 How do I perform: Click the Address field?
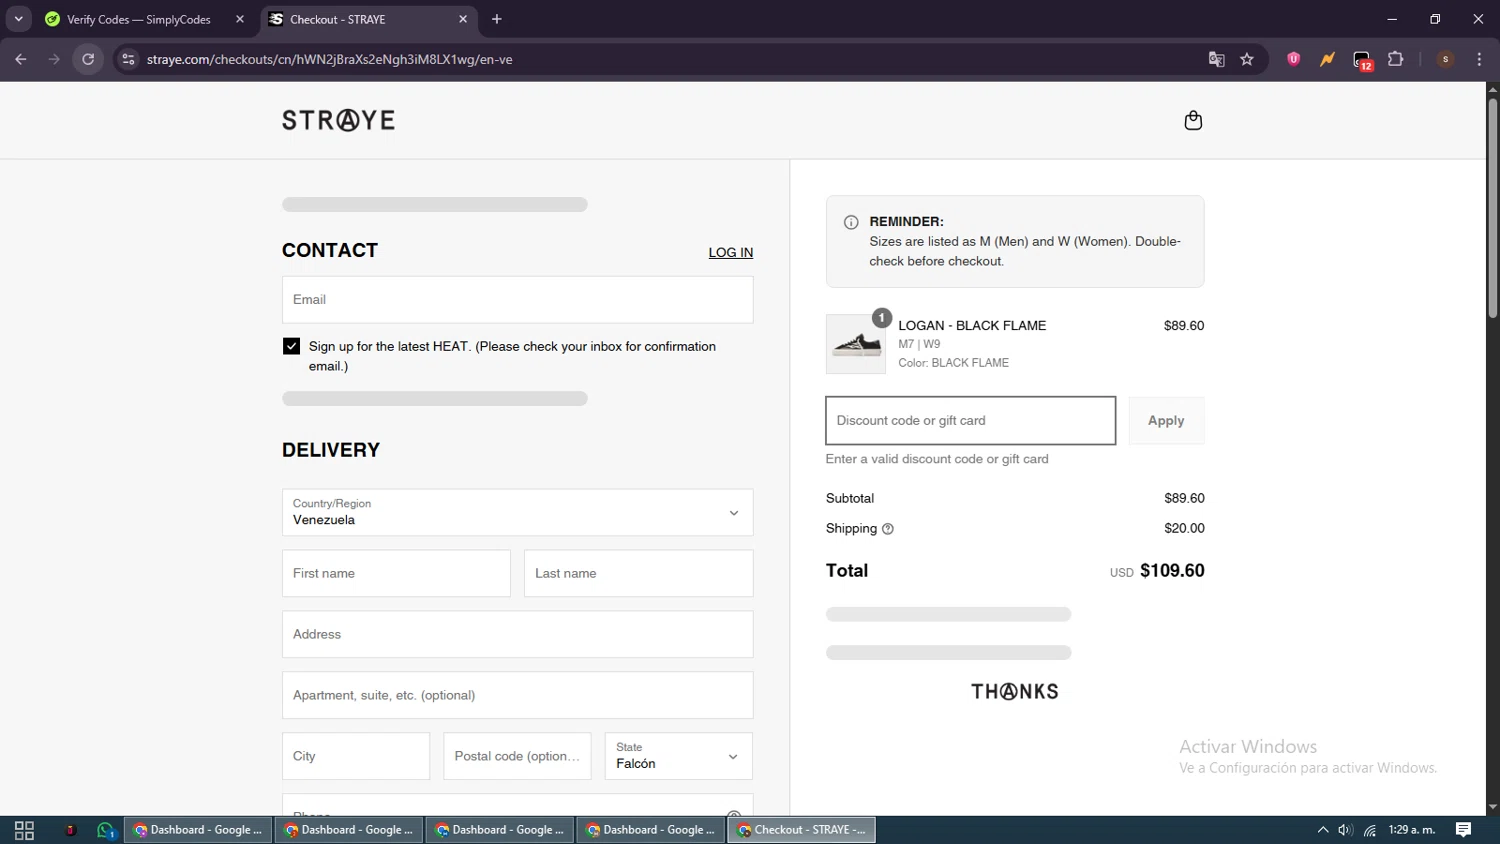tap(517, 634)
